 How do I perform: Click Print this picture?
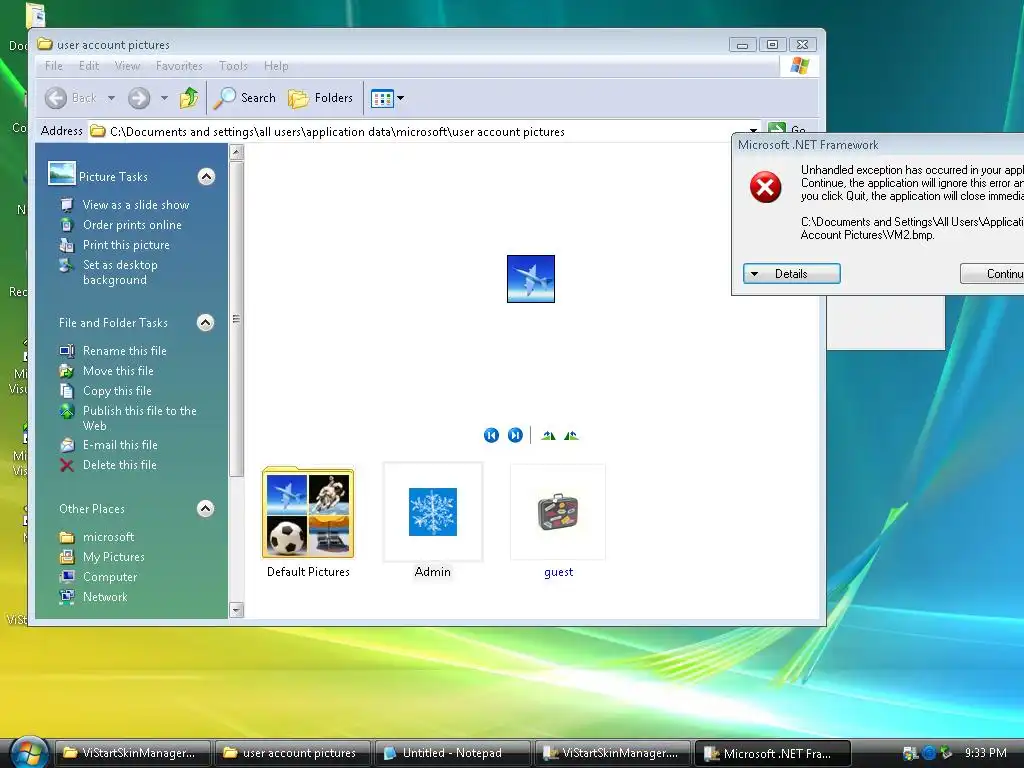click(x=126, y=245)
